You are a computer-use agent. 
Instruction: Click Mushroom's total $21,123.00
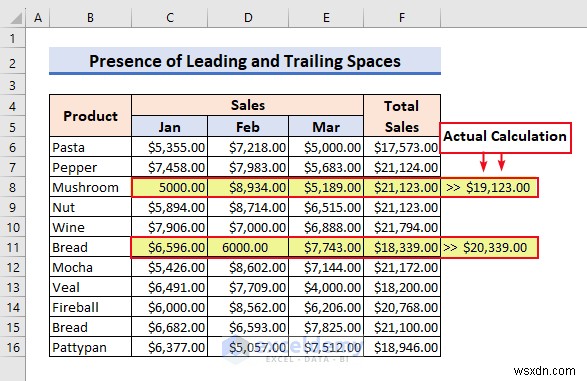point(402,187)
